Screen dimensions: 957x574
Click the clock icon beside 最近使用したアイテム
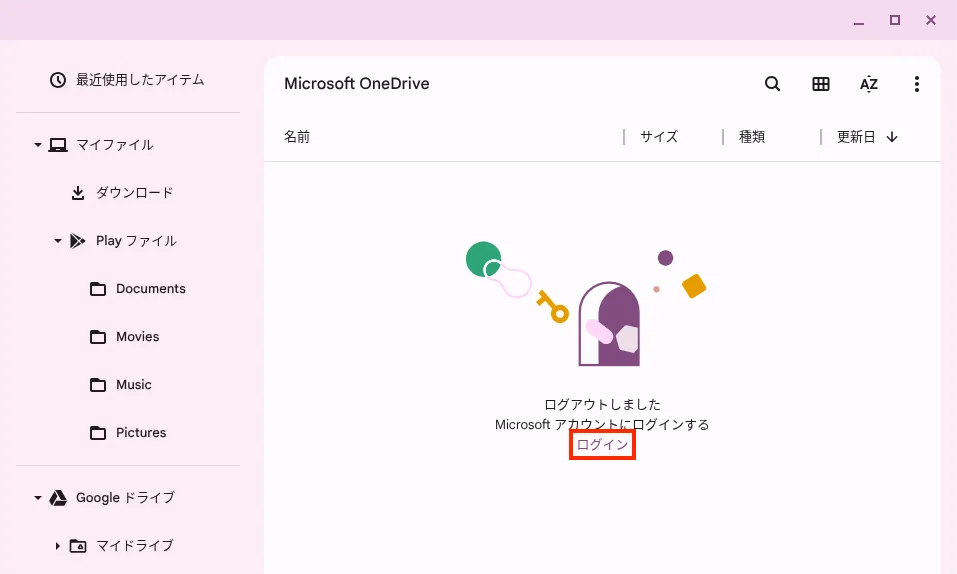click(58, 80)
